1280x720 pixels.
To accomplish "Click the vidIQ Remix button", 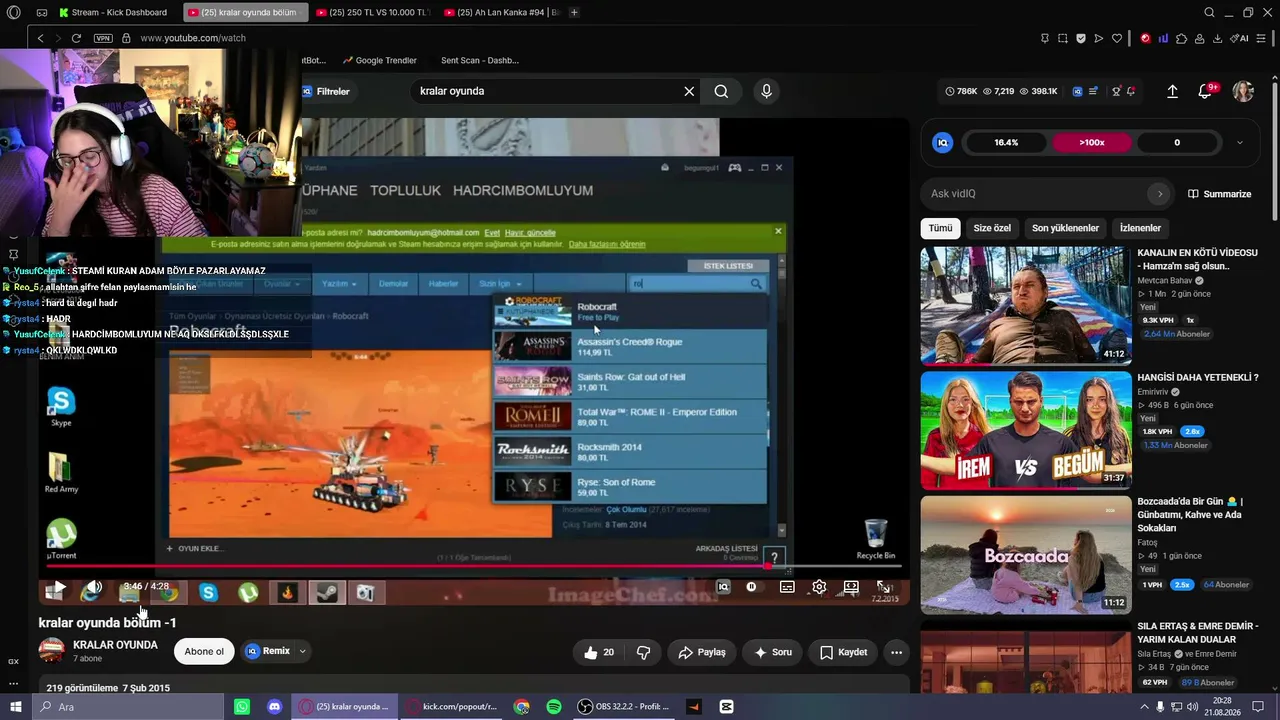I will pos(268,651).
